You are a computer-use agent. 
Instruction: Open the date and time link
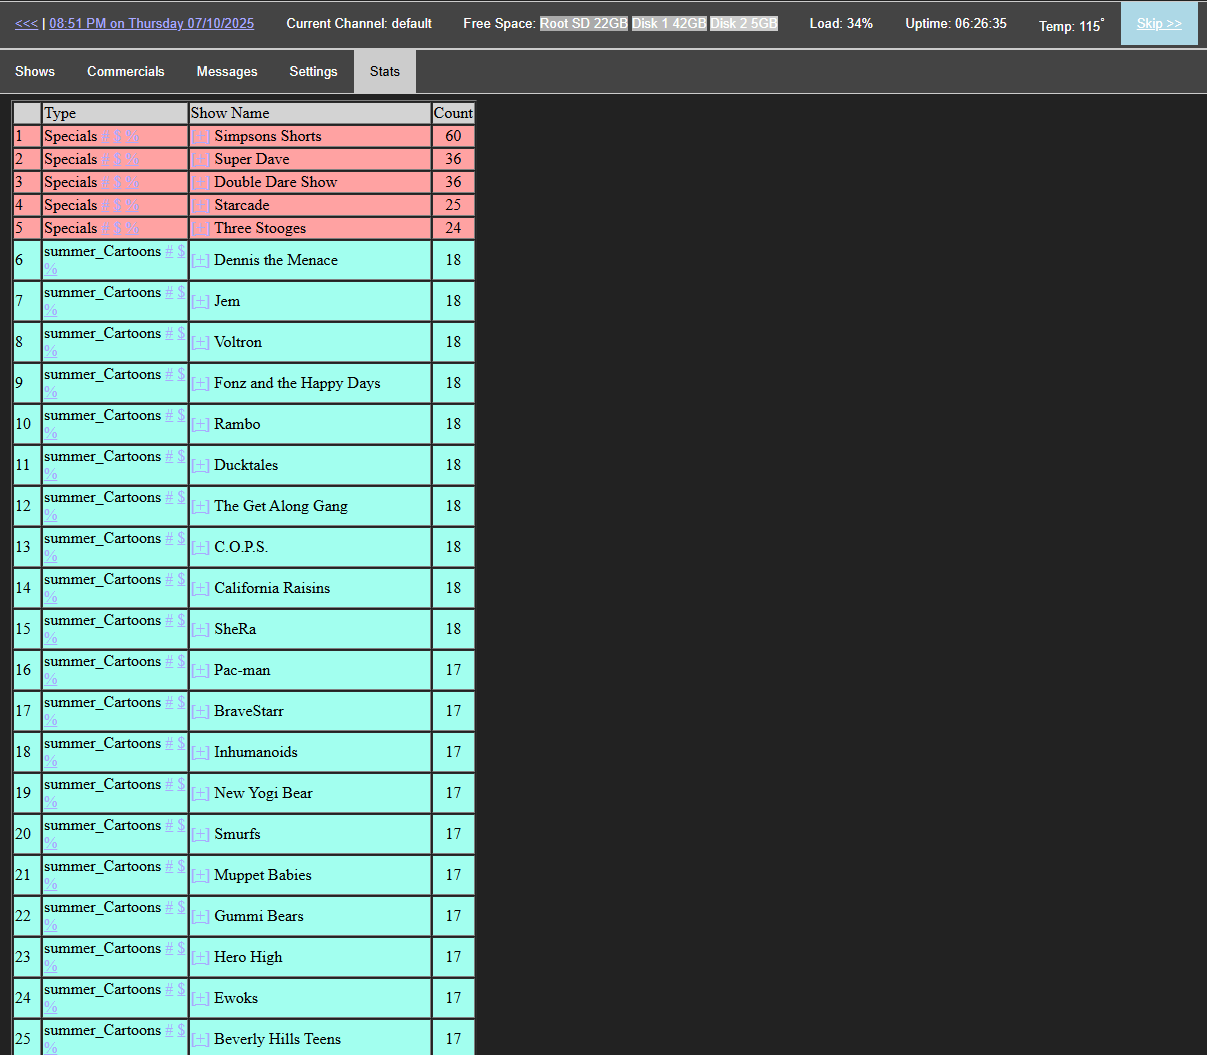click(x=151, y=23)
